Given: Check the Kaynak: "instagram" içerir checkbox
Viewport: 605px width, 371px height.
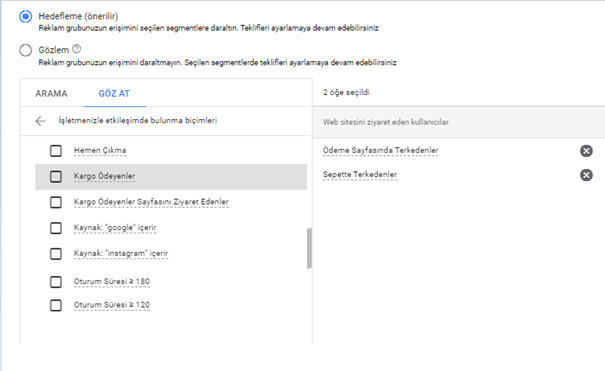Looking at the screenshot, I should (56, 254).
